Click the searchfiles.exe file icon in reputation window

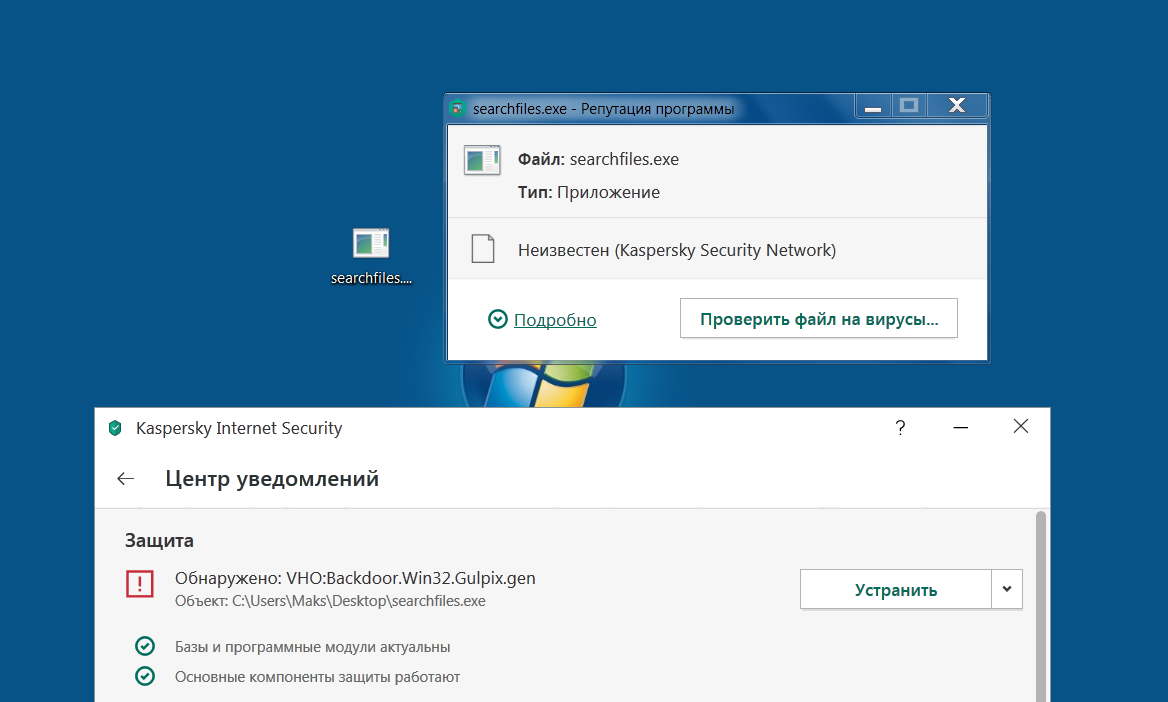(482, 160)
